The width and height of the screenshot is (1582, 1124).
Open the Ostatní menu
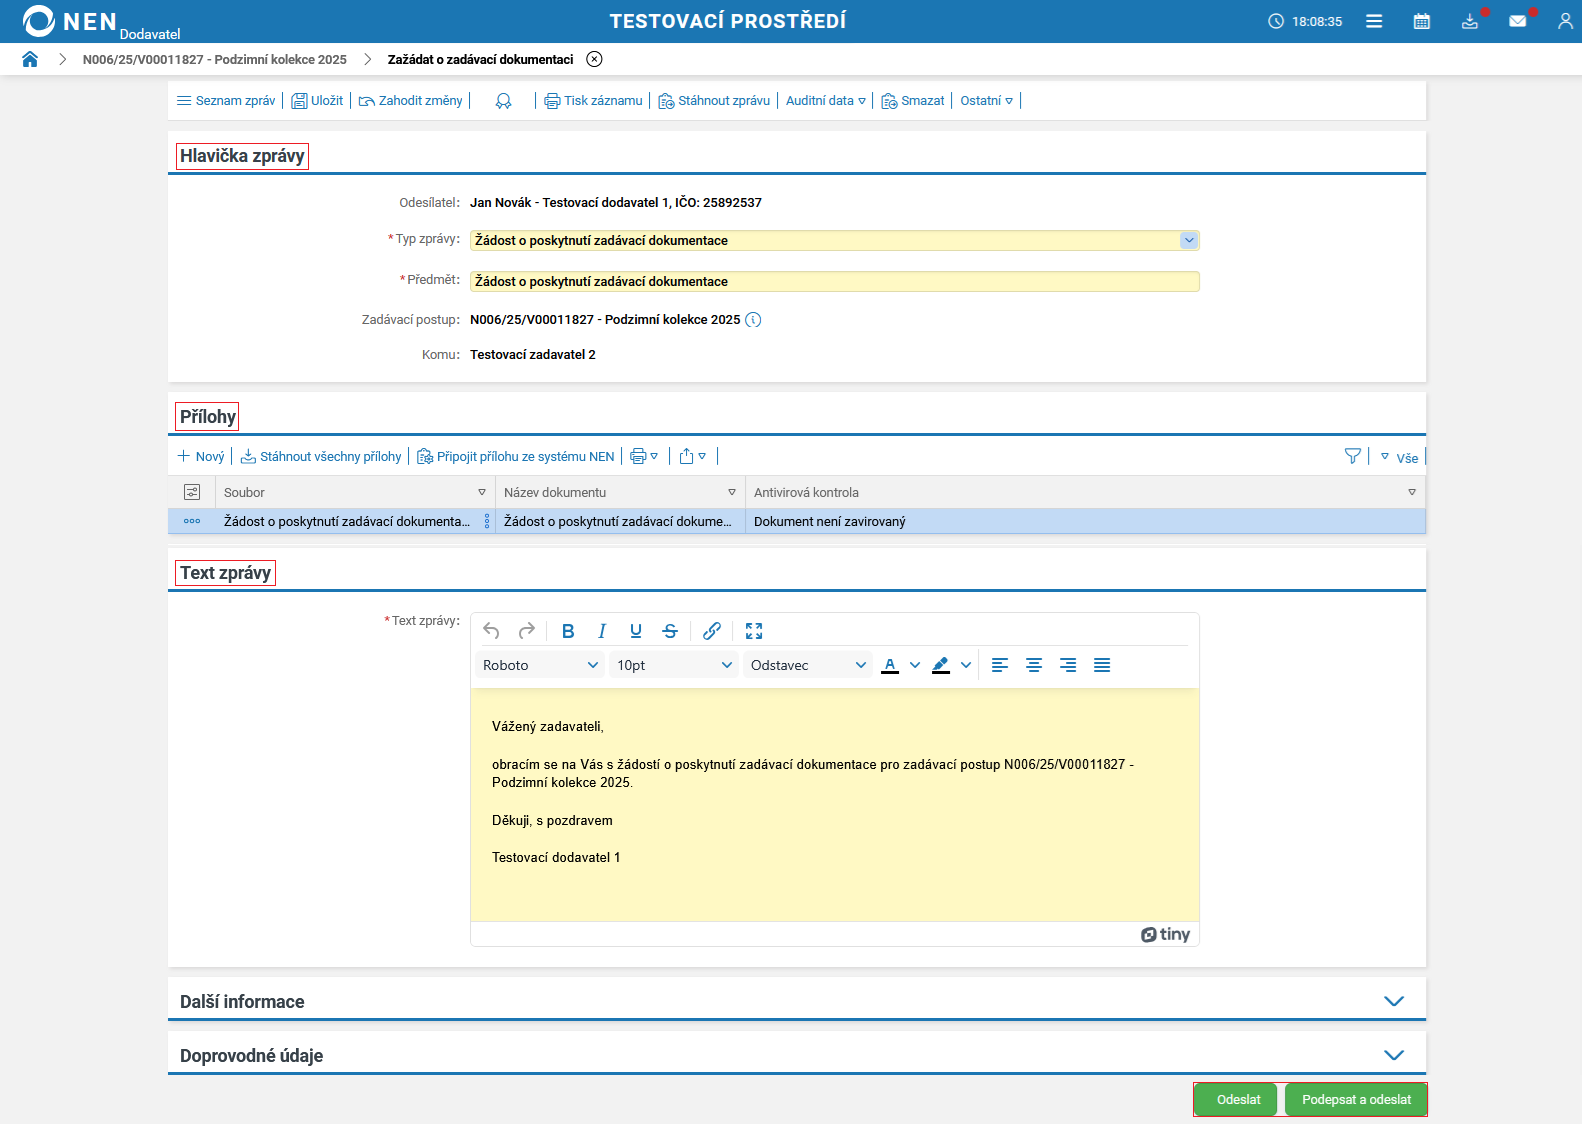[x=986, y=101]
